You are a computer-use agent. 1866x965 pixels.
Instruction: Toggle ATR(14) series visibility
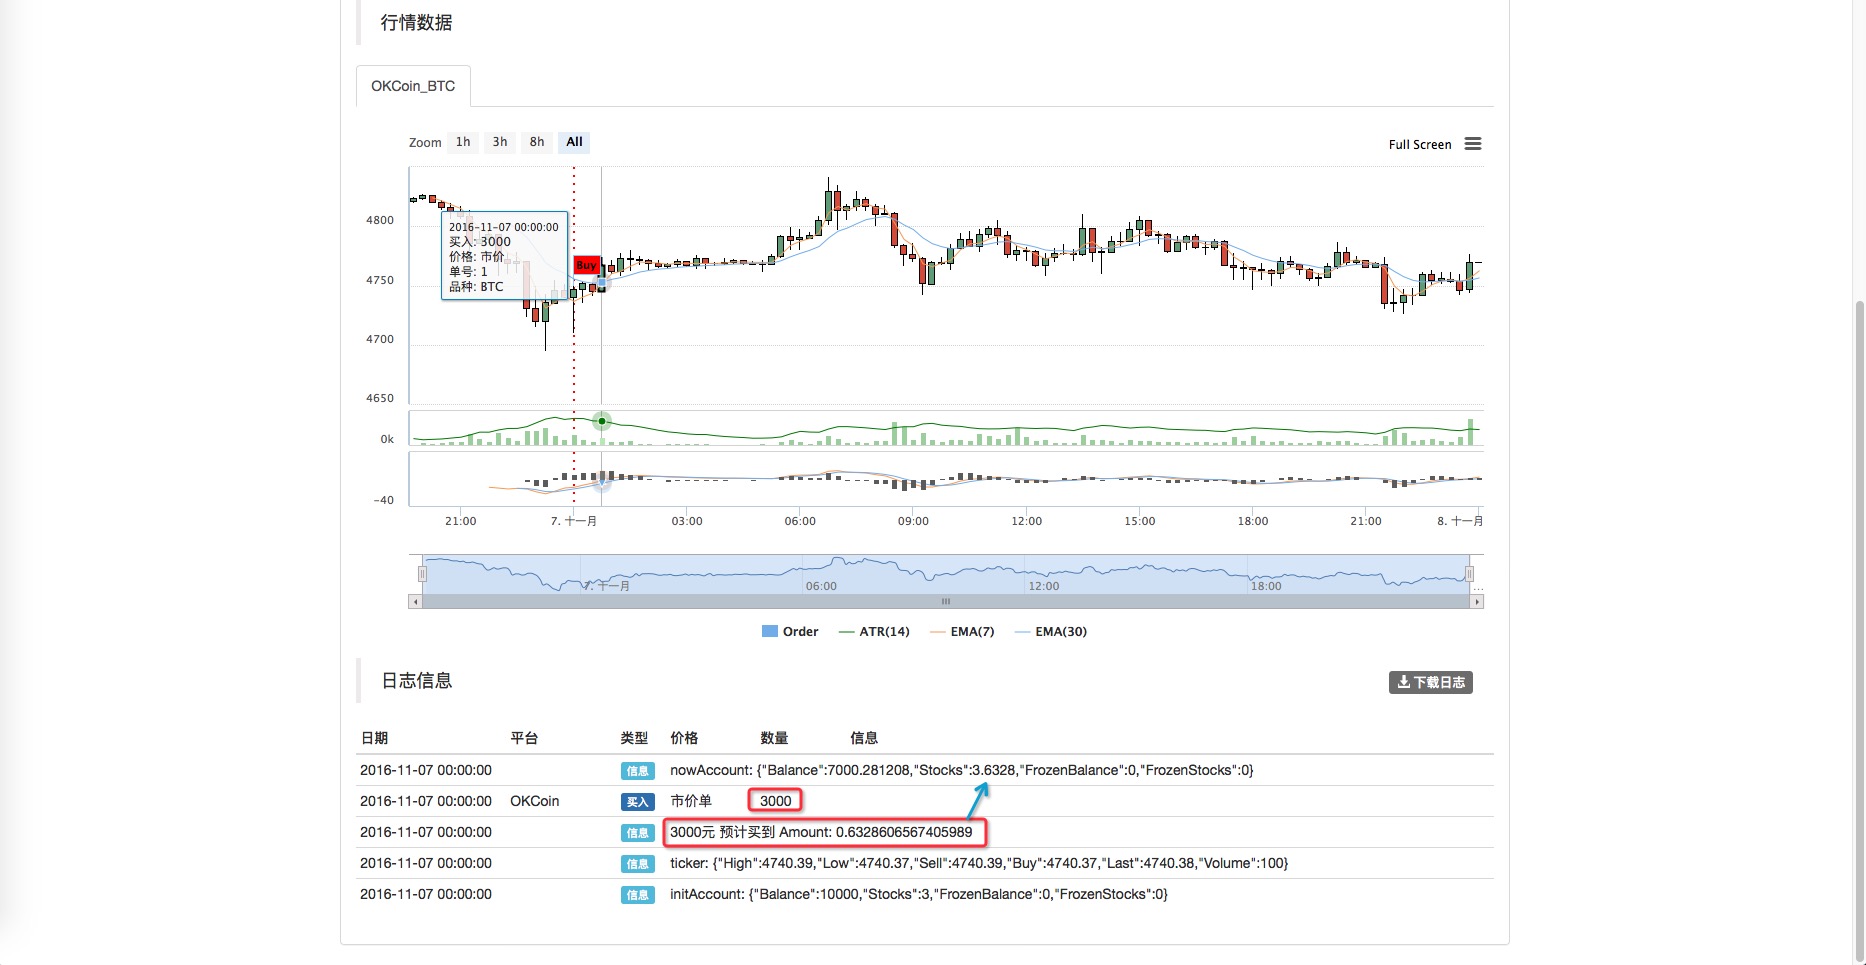[x=874, y=632]
